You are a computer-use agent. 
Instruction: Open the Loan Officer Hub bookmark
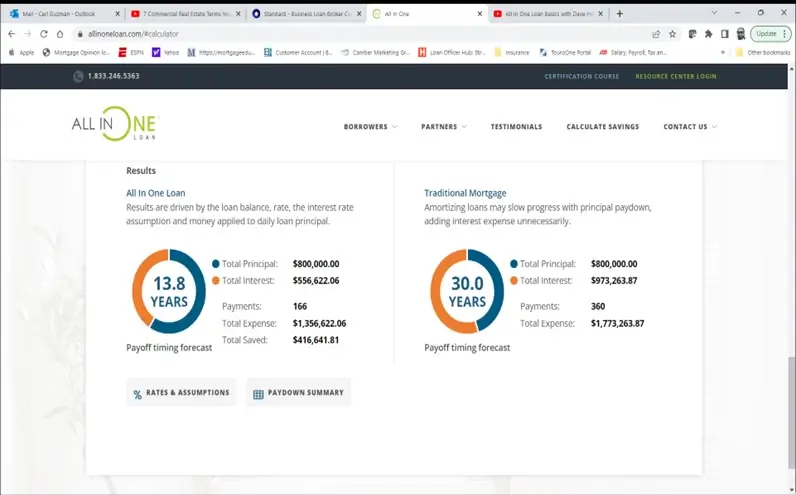(x=452, y=52)
